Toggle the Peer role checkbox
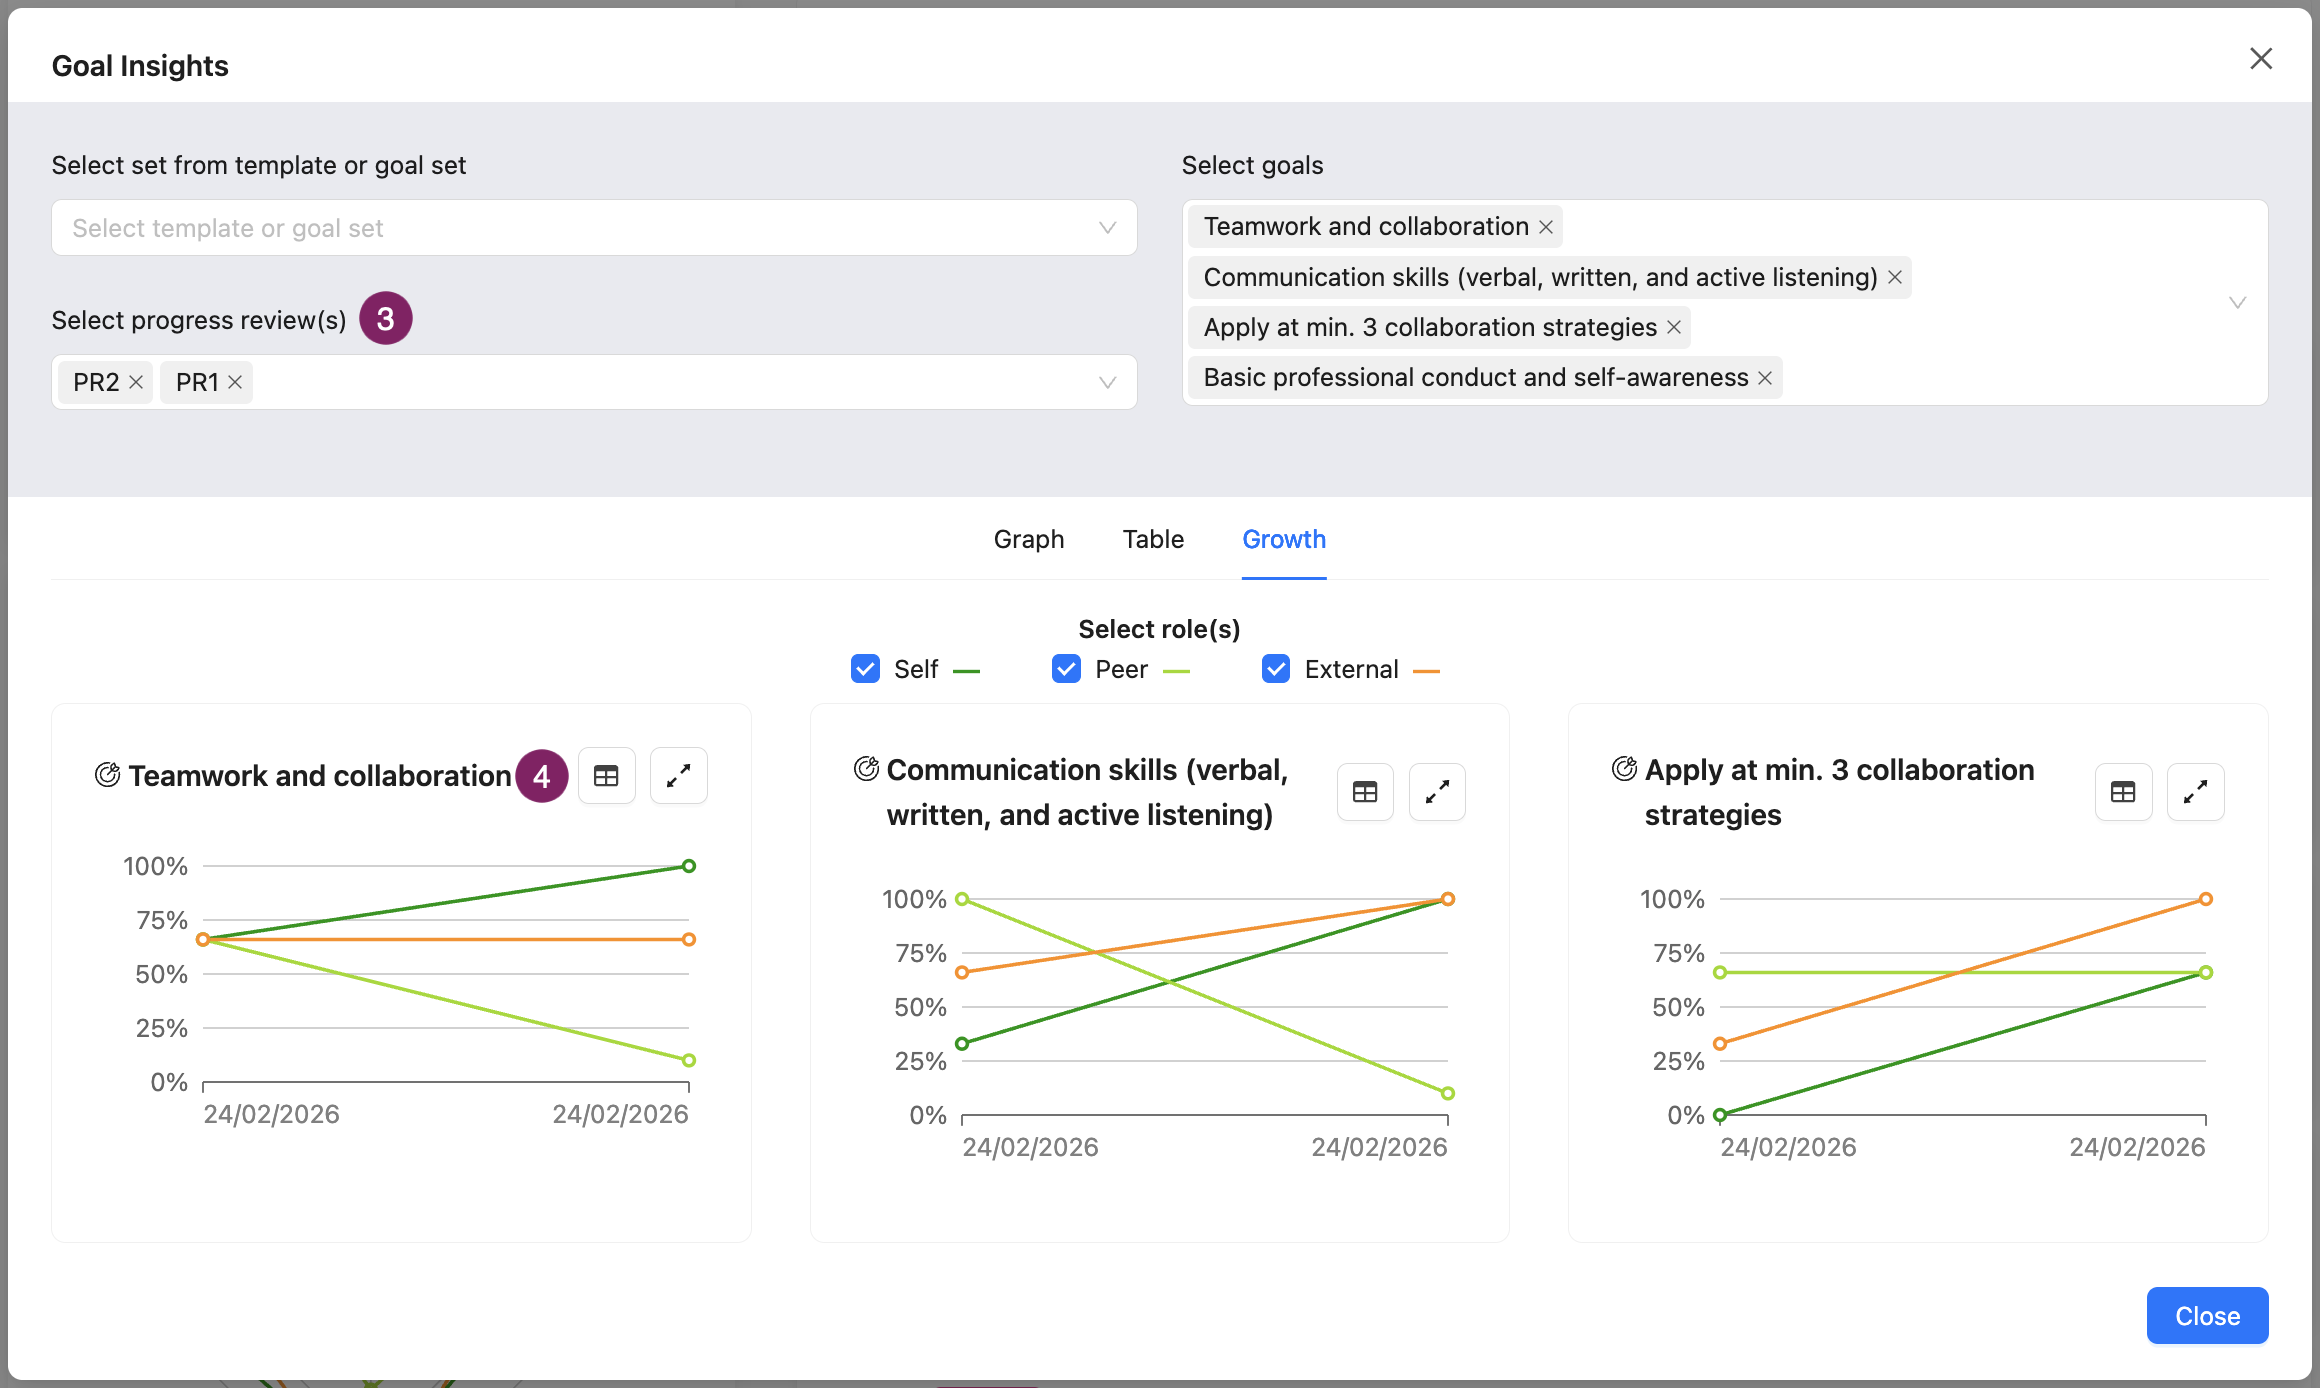2320x1388 pixels. [x=1066, y=669]
